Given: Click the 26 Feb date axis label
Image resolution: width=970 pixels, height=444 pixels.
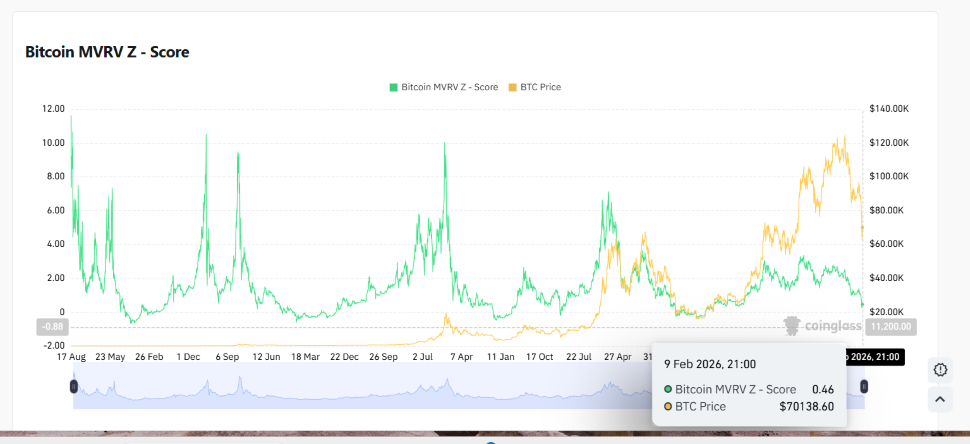Looking at the screenshot, I should tap(149, 357).
